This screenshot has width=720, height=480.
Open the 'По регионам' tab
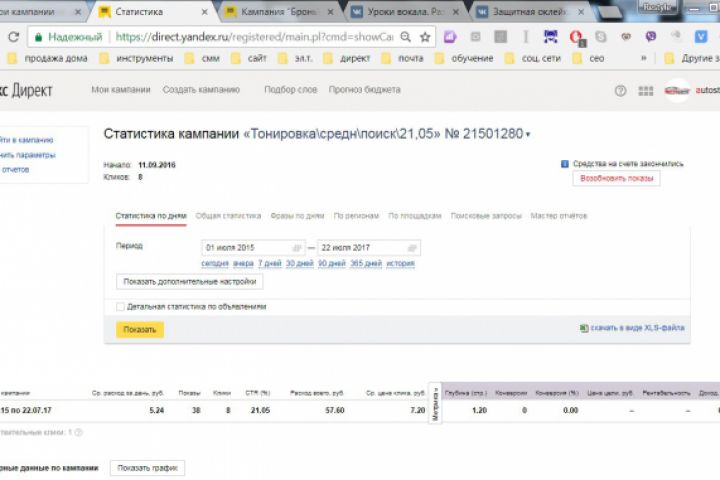point(356,216)
